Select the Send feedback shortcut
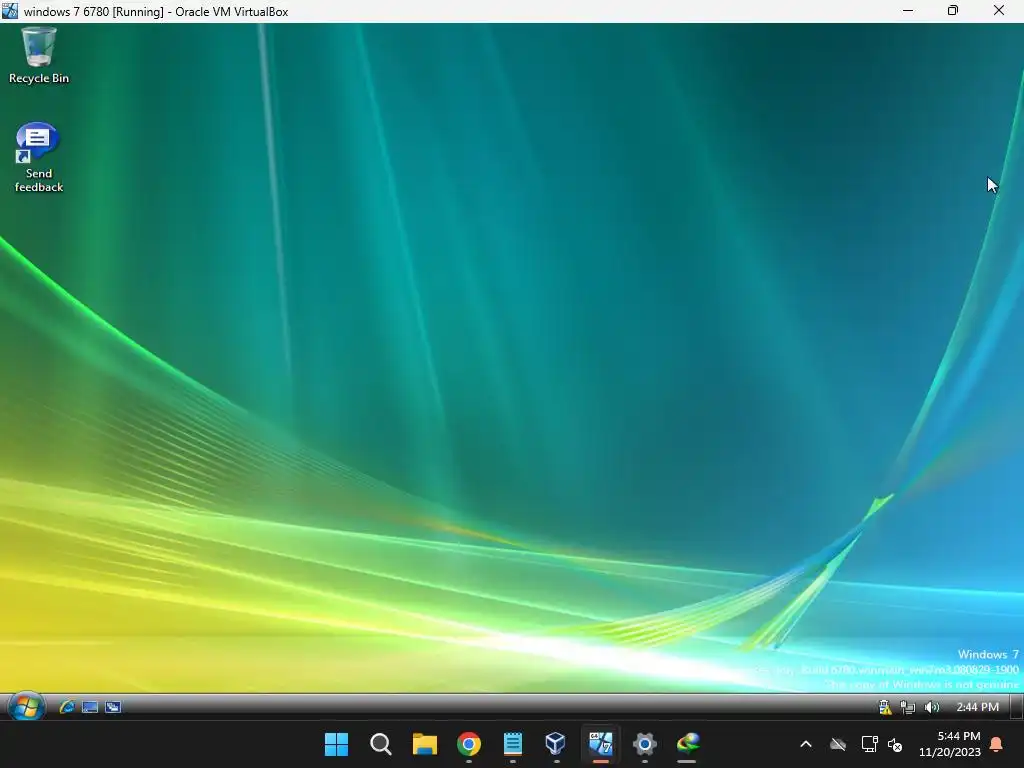Screen dimensions: 1024x768 [x=39, y=157]
